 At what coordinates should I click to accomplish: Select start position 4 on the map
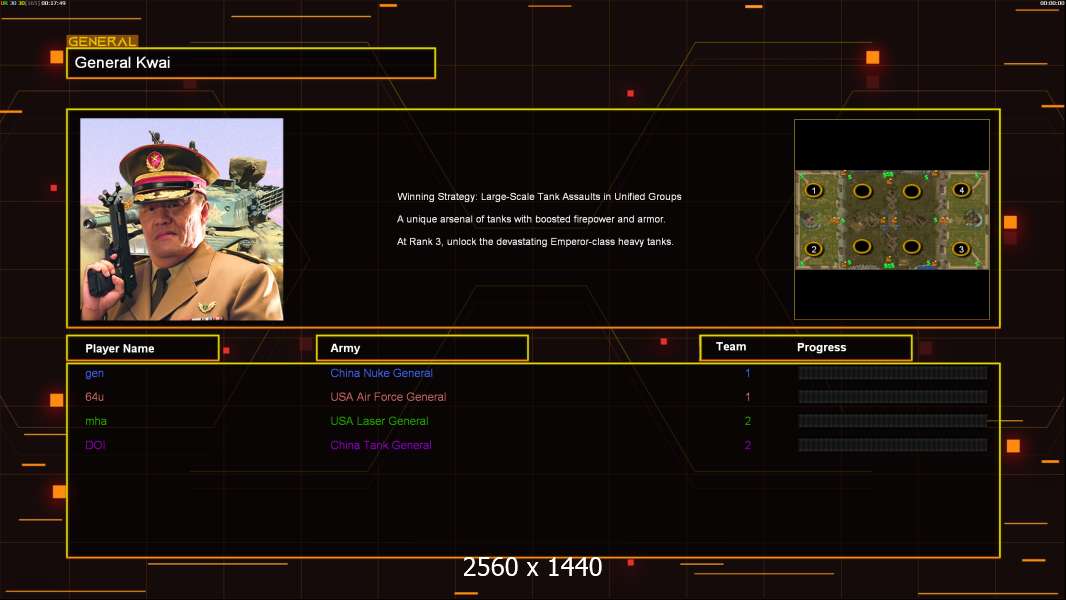coord(961,190)
